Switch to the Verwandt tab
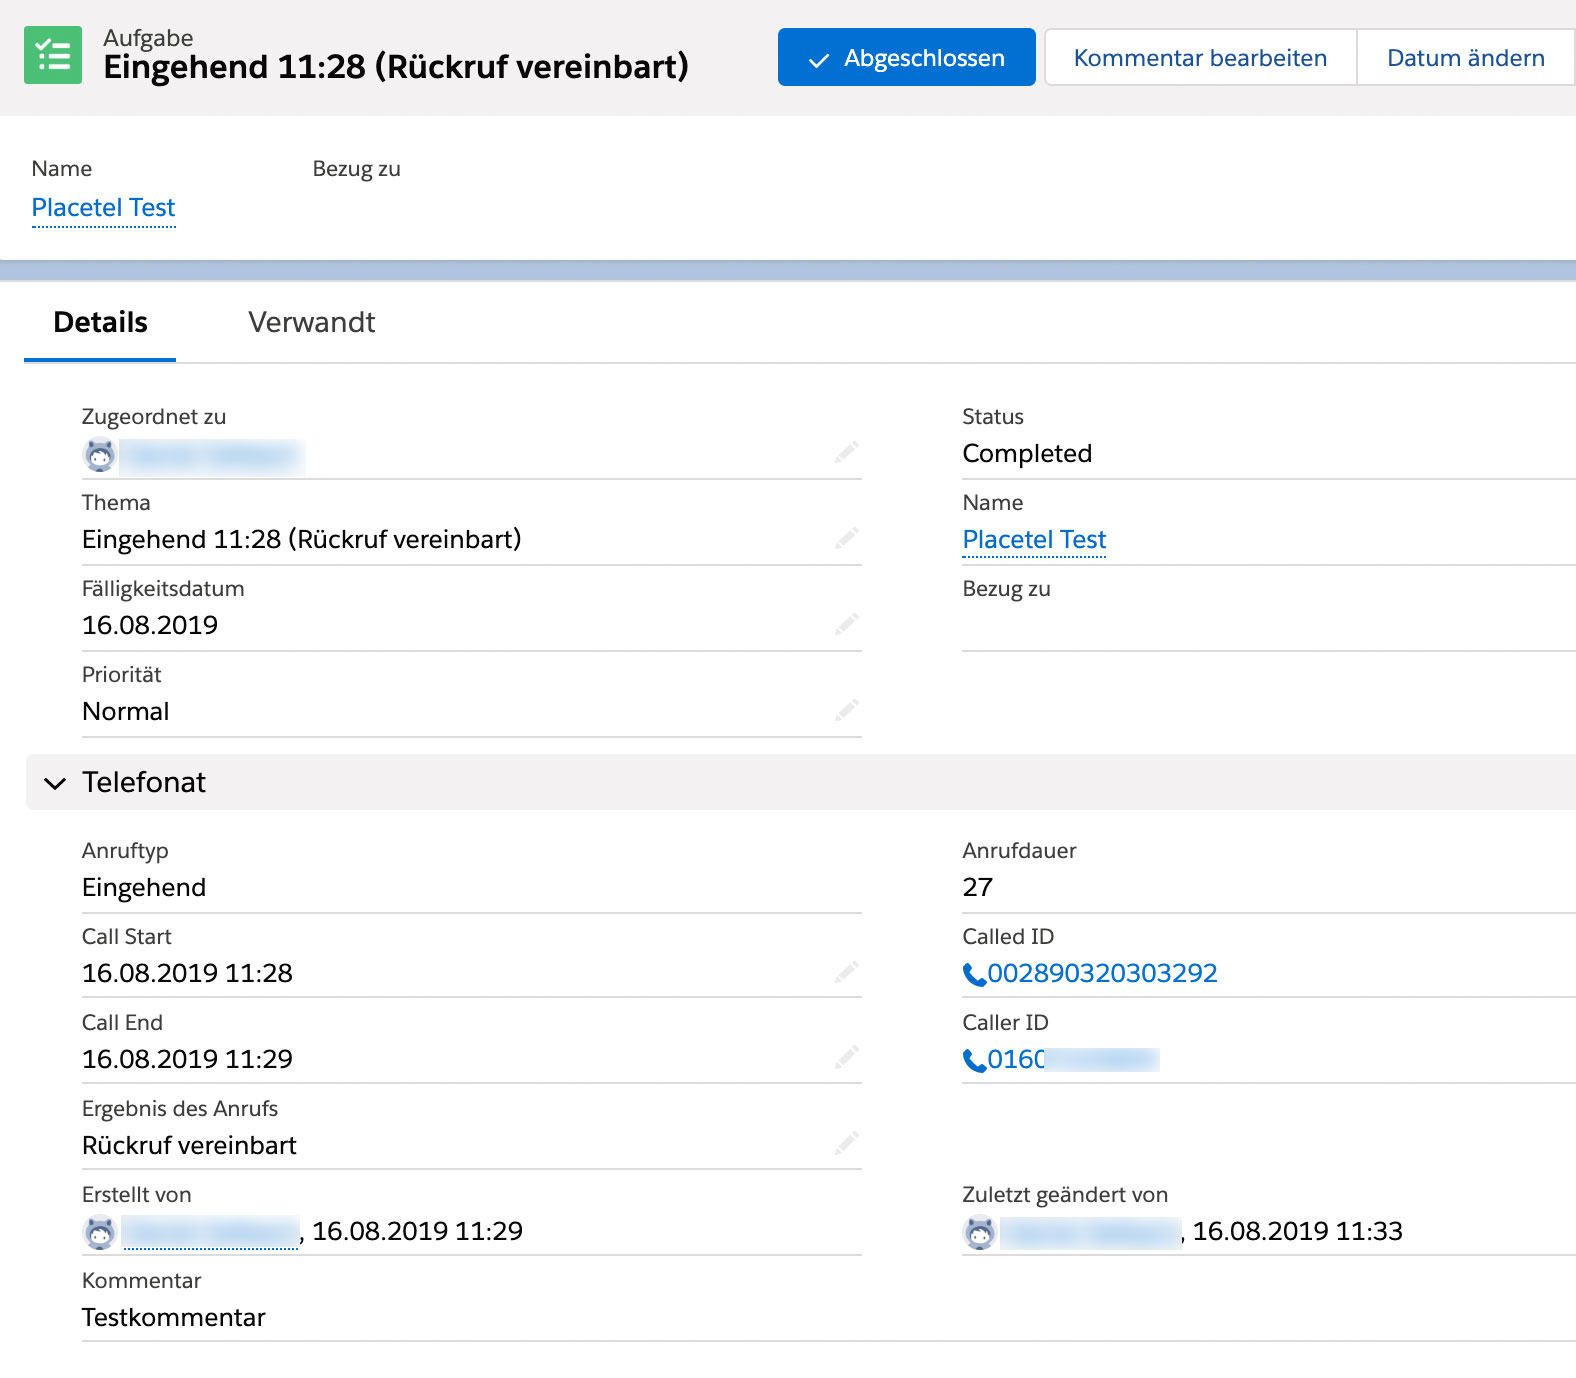This screenshot has height=1378, width=1576. (312, 322)
